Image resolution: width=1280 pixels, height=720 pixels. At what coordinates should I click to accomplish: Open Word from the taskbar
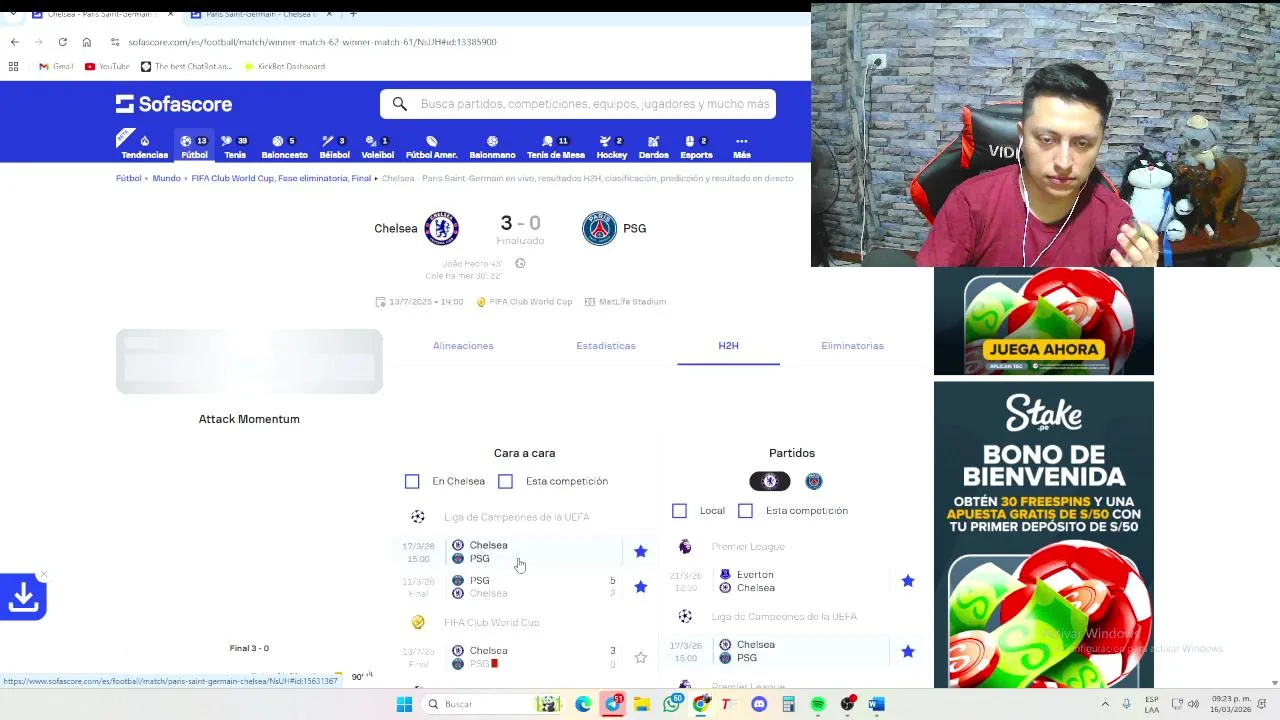876,704
